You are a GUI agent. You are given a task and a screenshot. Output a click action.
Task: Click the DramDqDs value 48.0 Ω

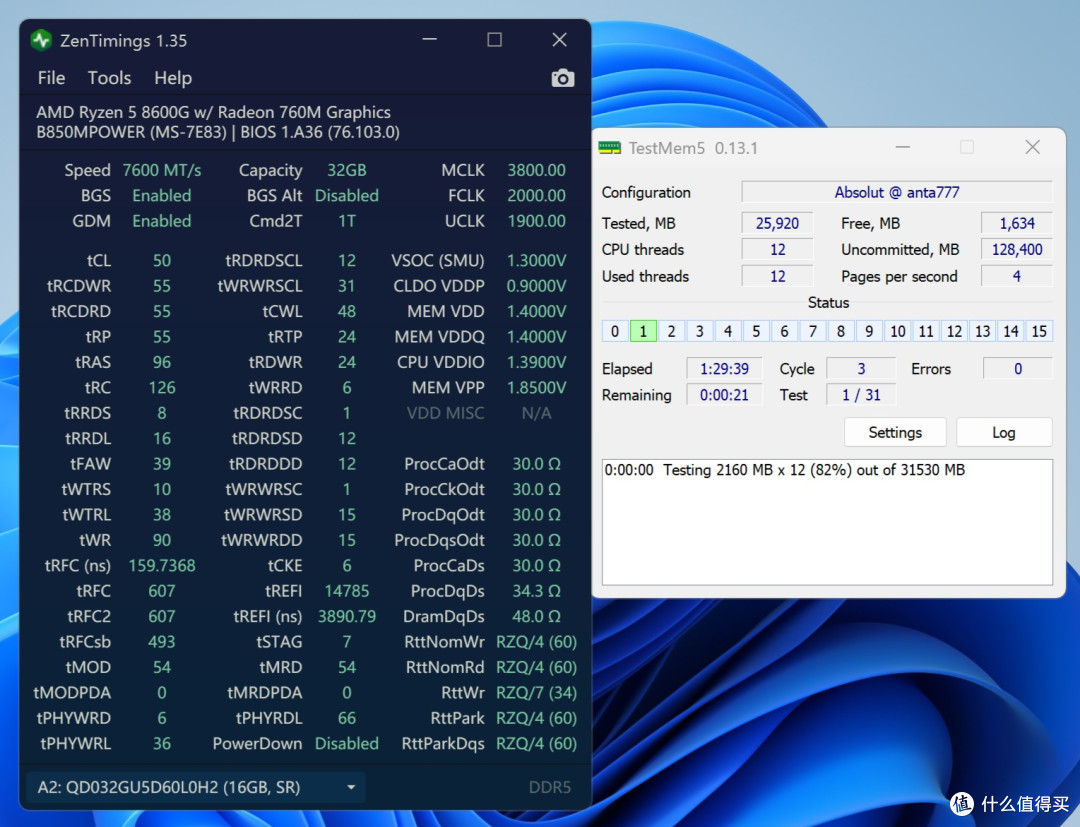[537, 616]
